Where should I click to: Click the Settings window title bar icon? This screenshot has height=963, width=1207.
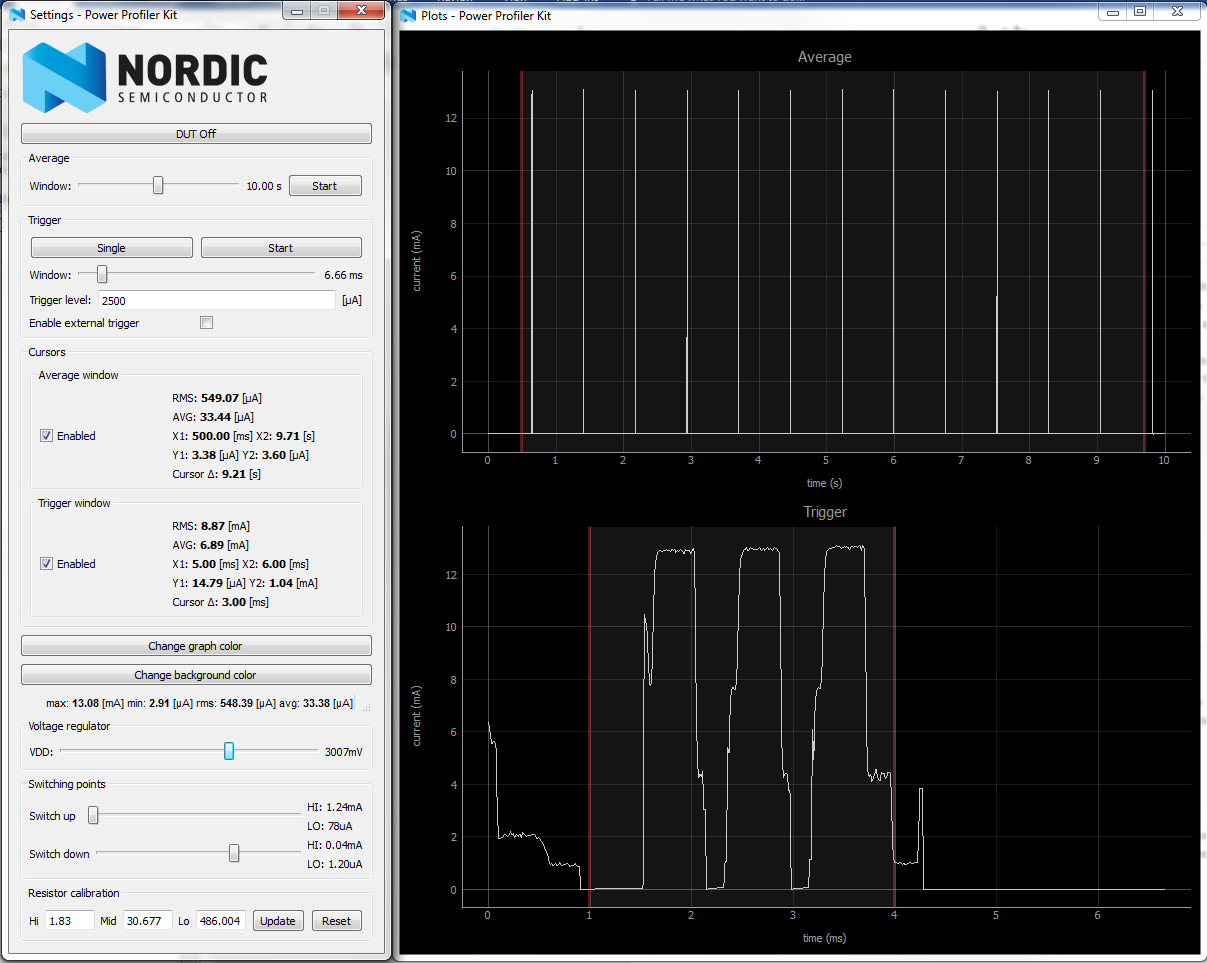click(16, 15)
